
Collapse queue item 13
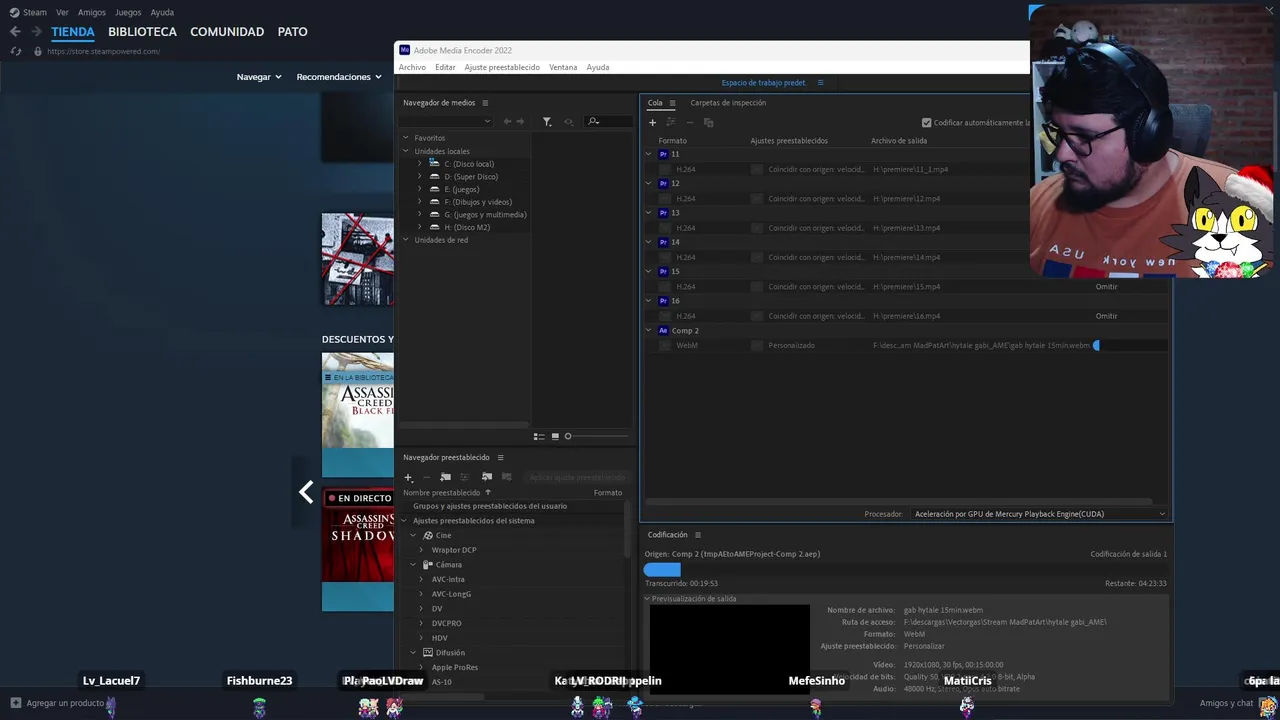point(648,213)
